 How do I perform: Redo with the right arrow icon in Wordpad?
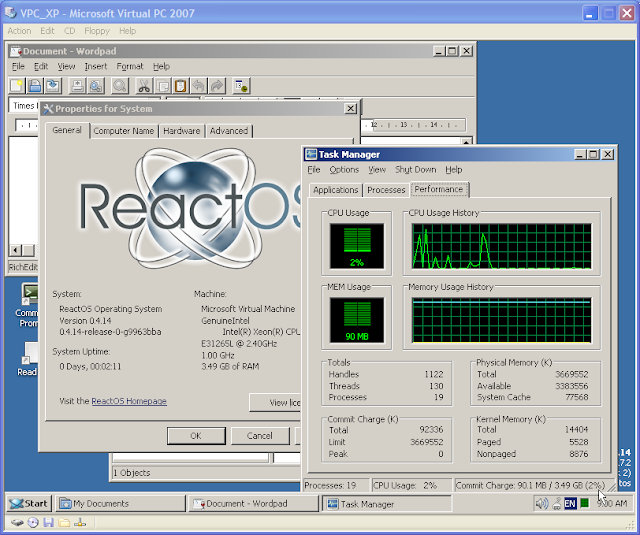click(217, 86)
